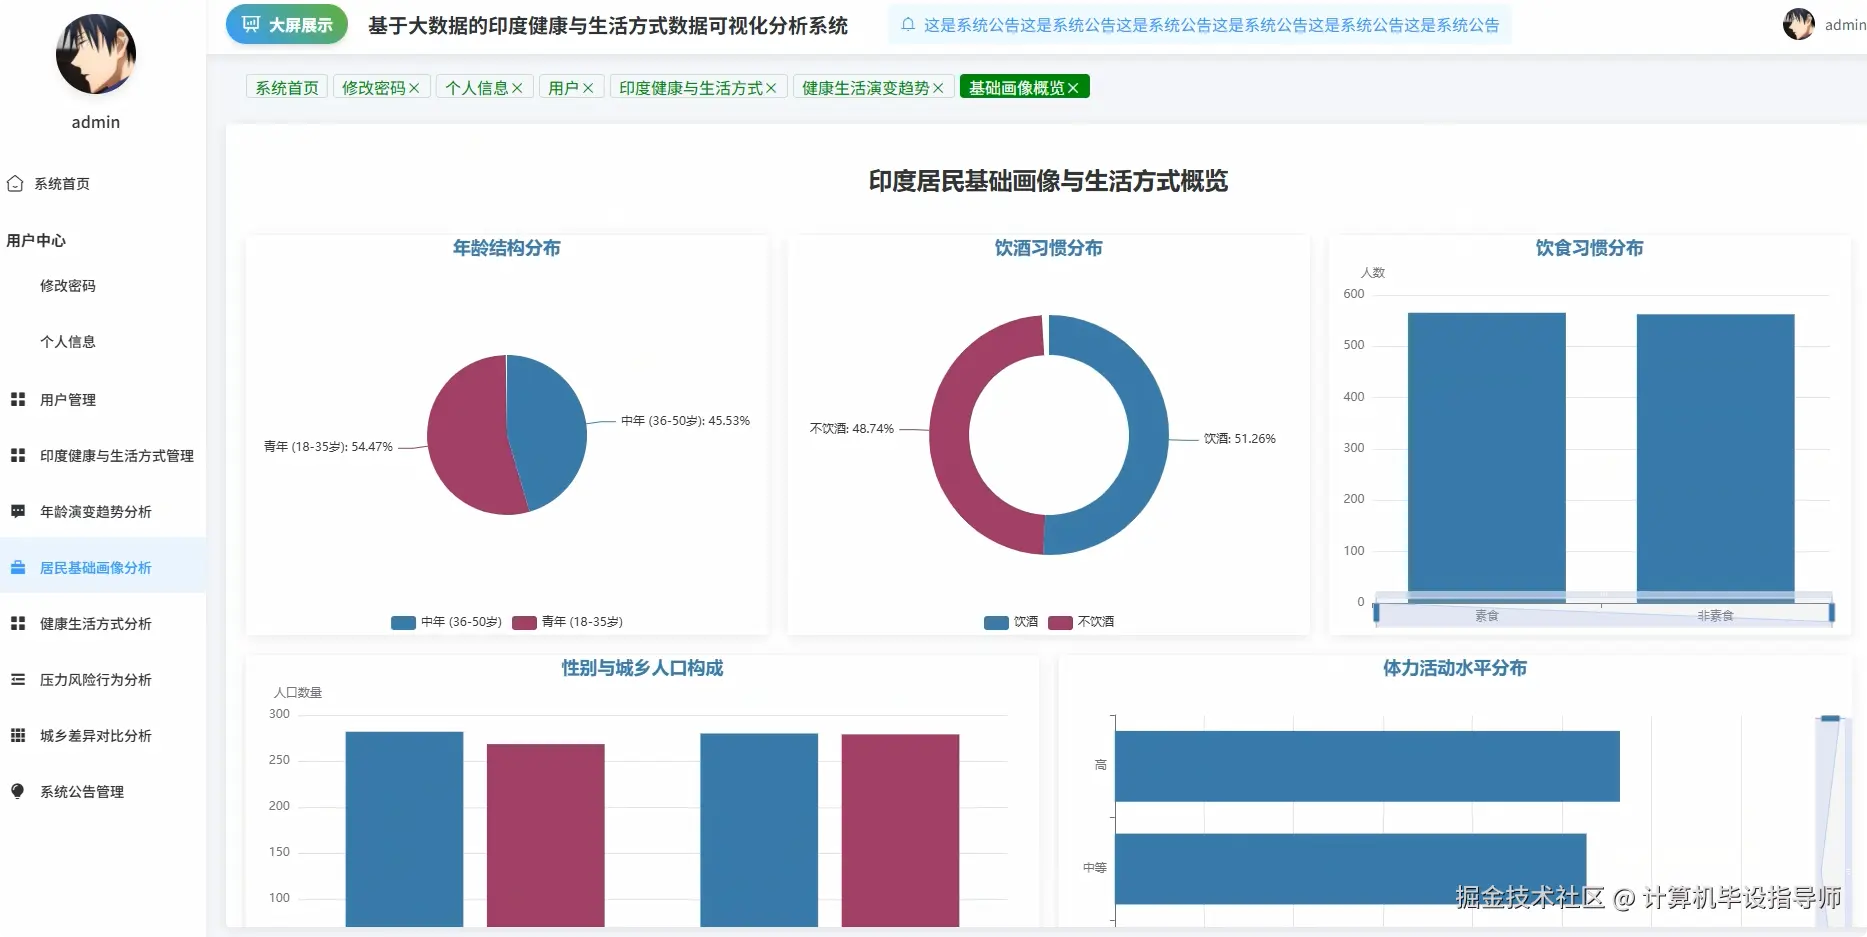Image resolution: width=1867 pixels, height=937 pixels.
Task: Switch to the 修改密码 tab
Action: pos(374,88)
